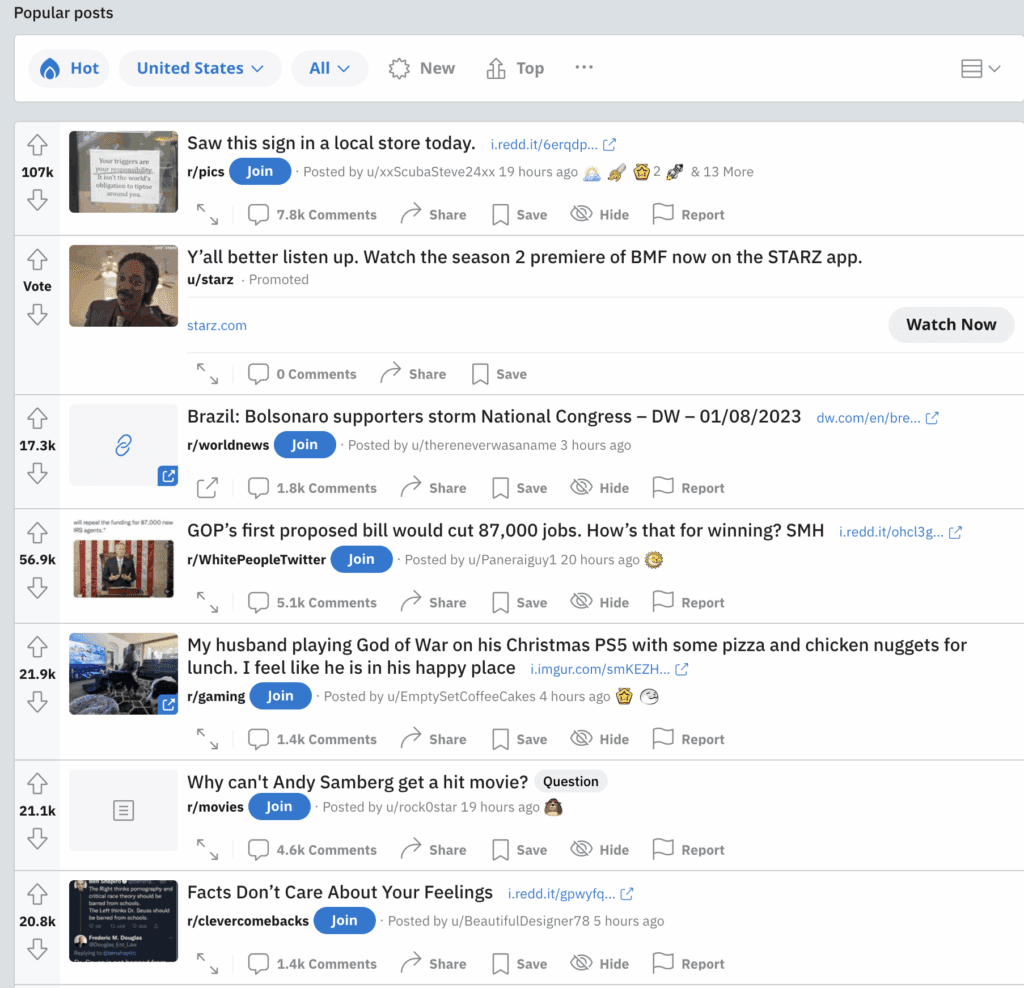Open the All communities filter dropdown

pyautogui.click(x=329, y=68)
